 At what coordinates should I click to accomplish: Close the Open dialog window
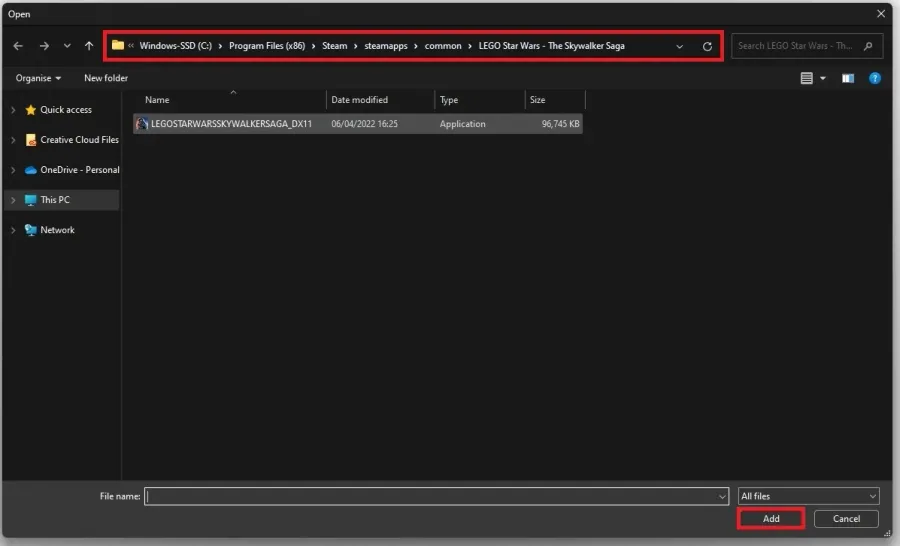click(x=881, y=14)
